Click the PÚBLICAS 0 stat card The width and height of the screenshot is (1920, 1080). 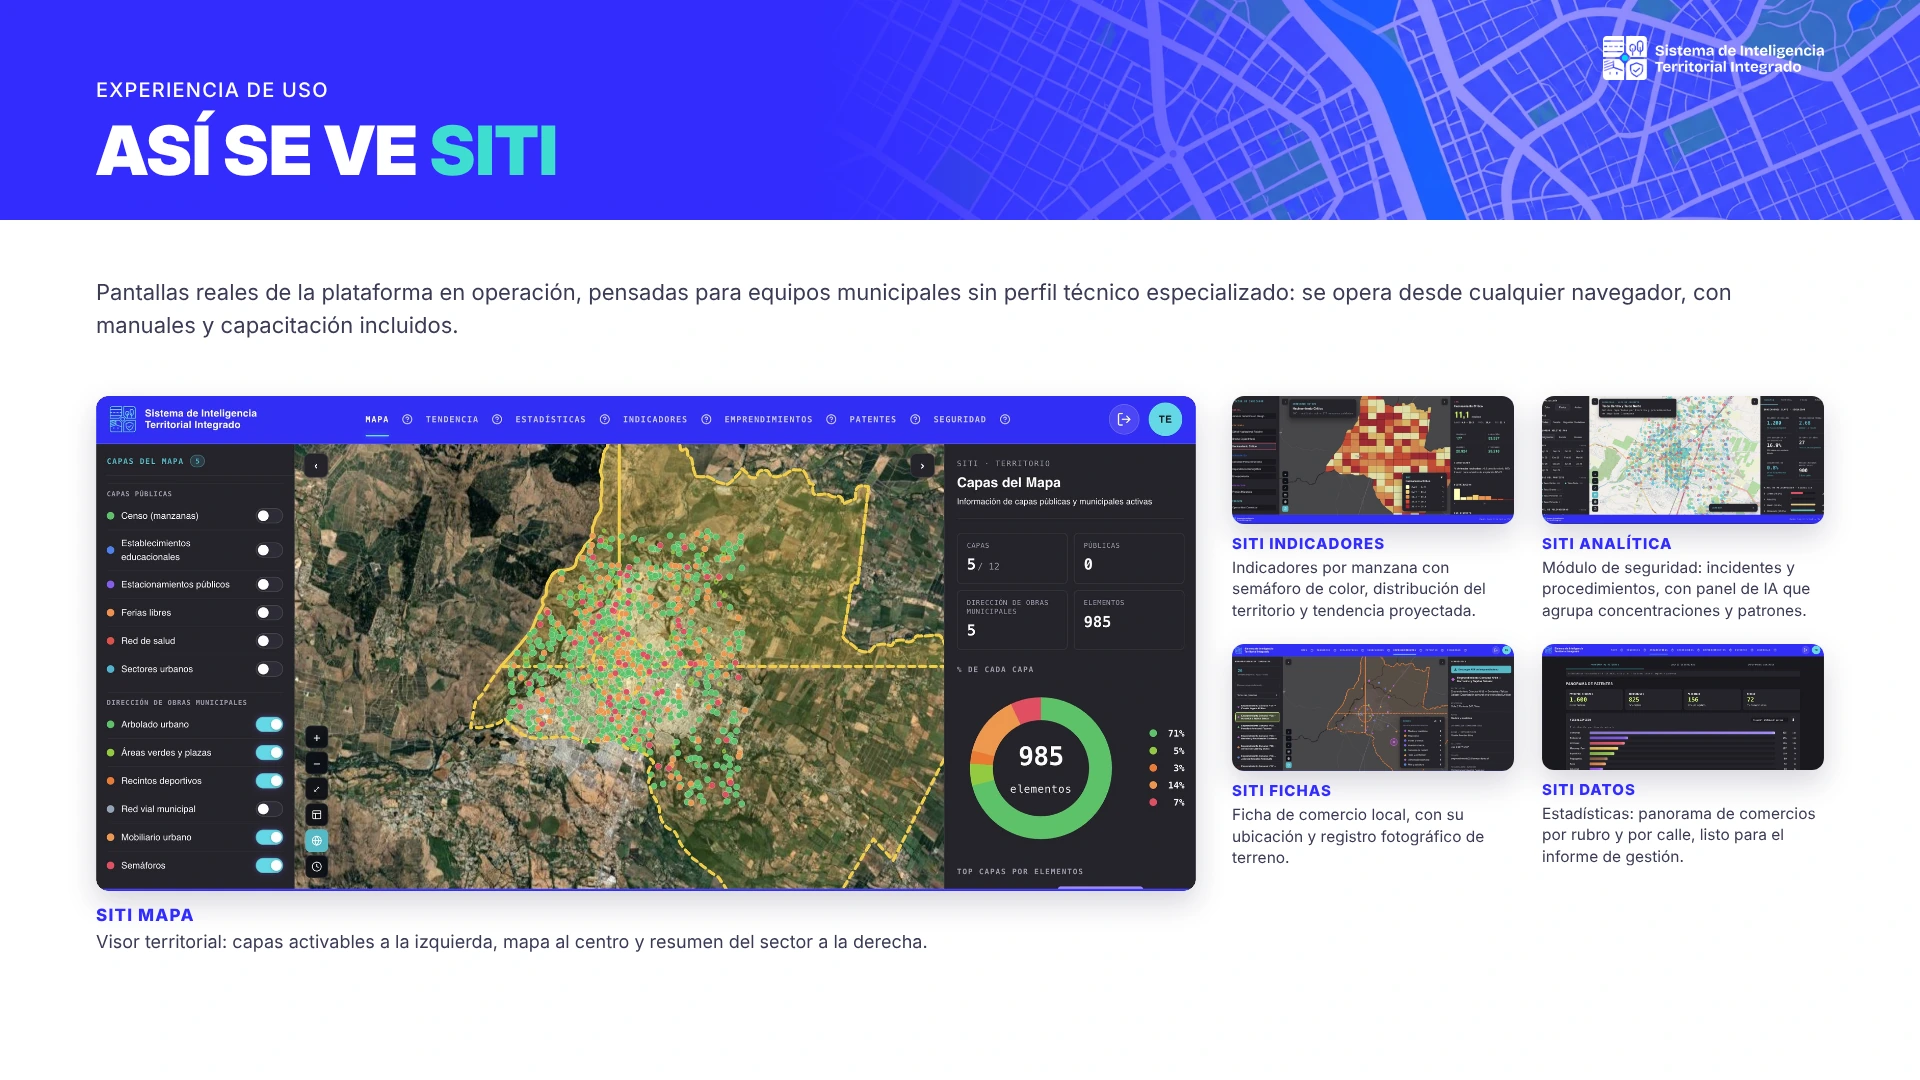point(1129,558)
